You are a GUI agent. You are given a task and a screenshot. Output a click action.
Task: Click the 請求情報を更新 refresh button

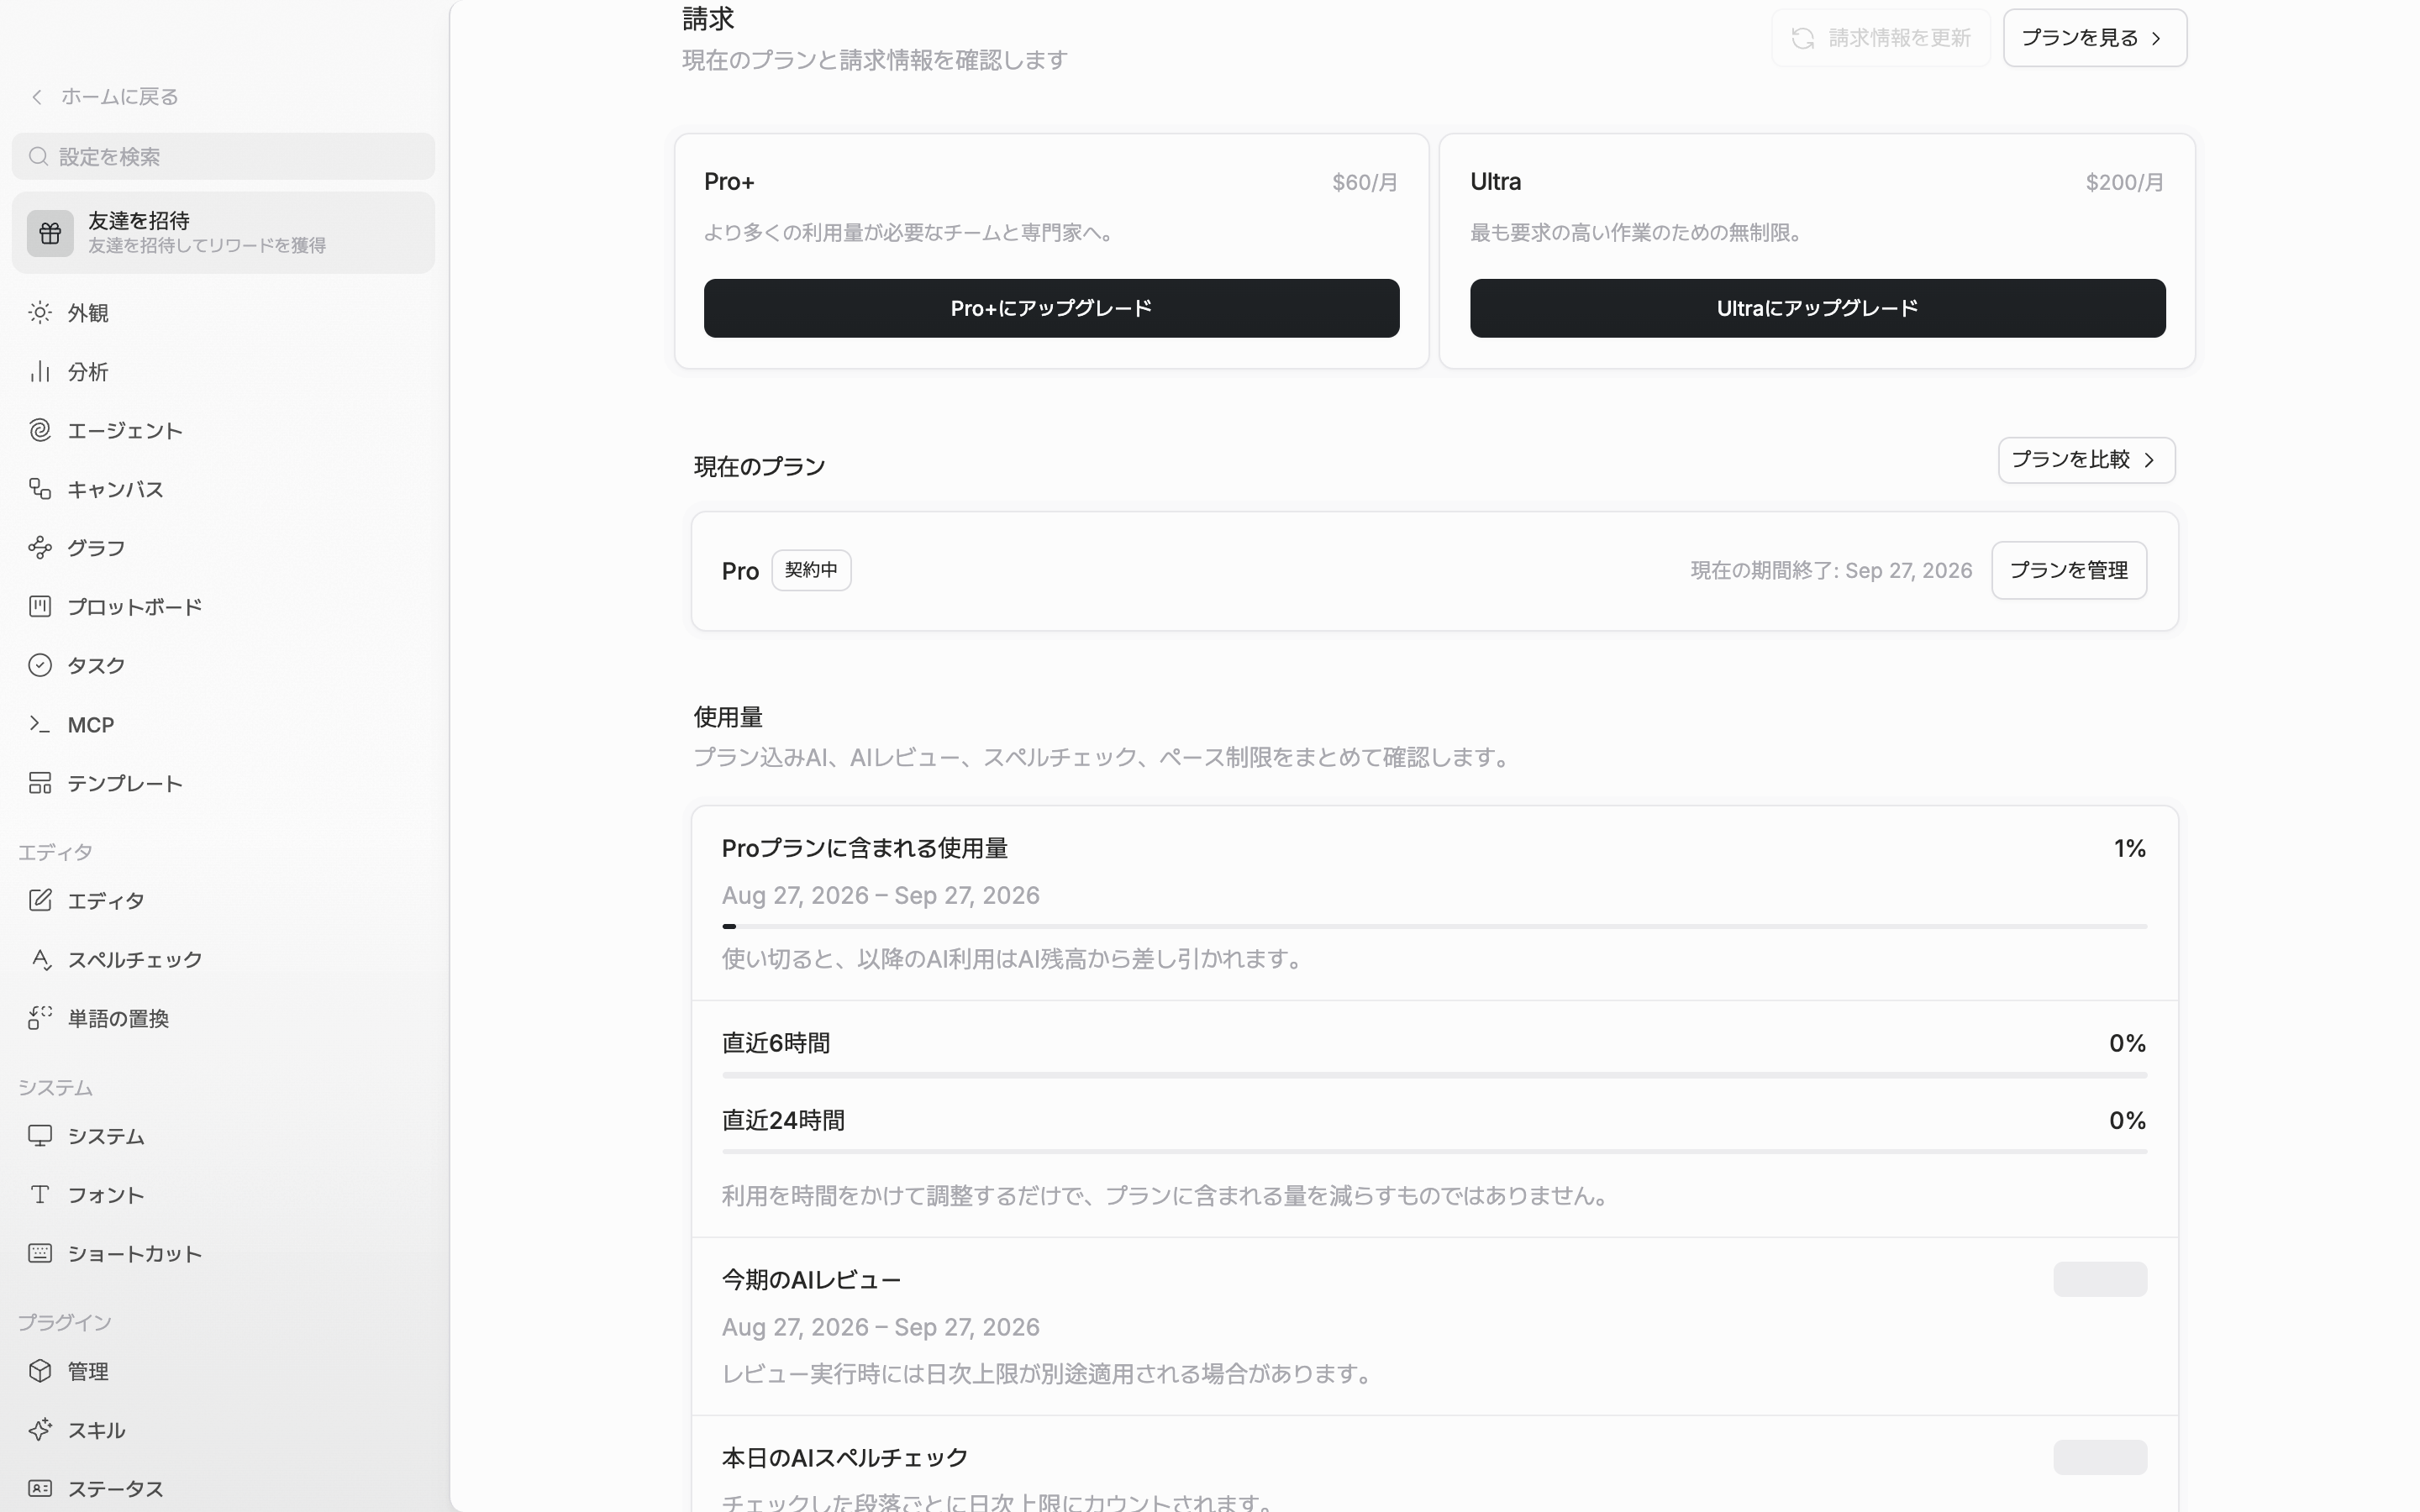pyautogui.click(x=1880, y=38)
